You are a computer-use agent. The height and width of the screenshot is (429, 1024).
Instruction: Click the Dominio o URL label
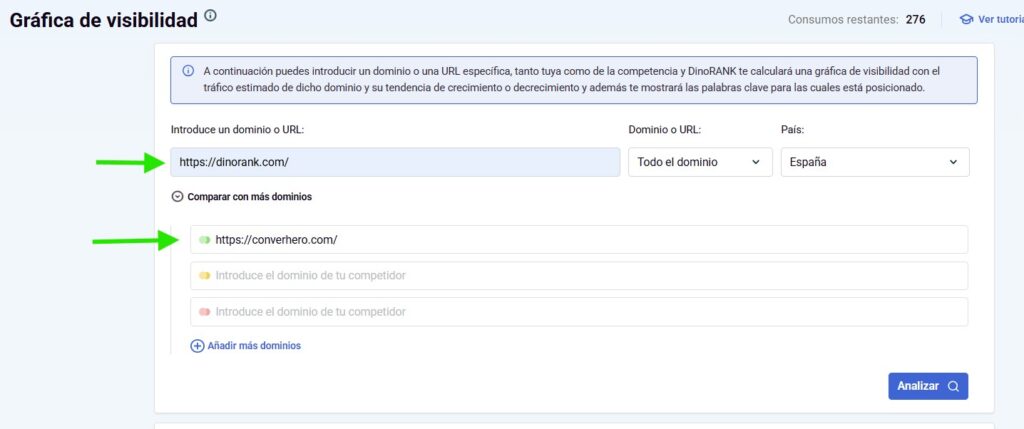[x=664, y=129]
